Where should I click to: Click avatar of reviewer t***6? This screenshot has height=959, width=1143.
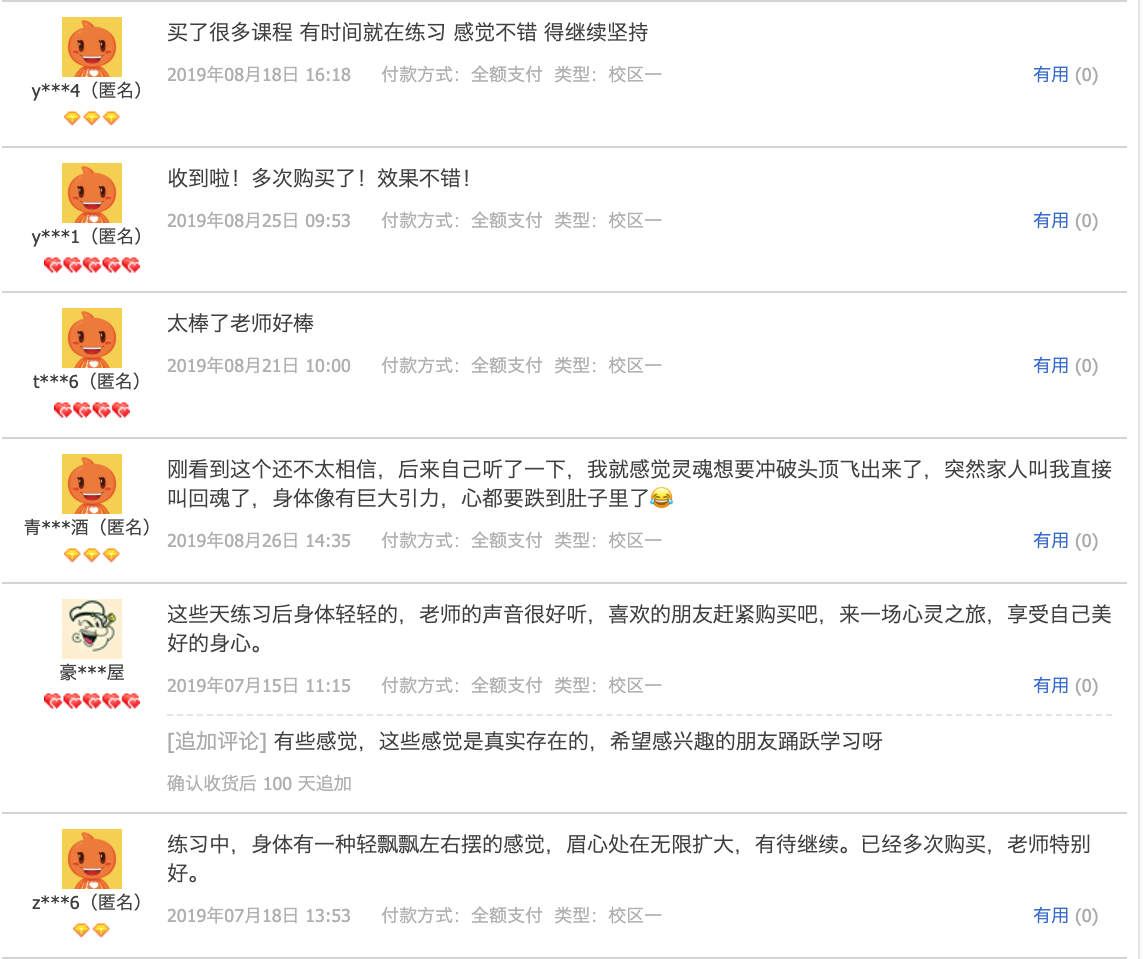[92, 337]
